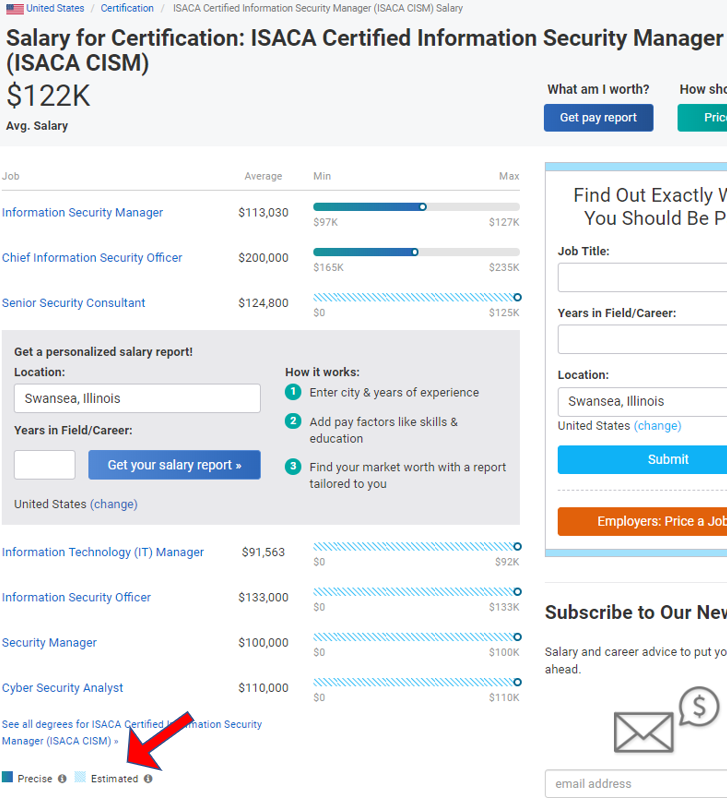The image size is (727, 798).
Task: Open See all degrees for ISACA CISM link
Action: click(x=131, y=732)
